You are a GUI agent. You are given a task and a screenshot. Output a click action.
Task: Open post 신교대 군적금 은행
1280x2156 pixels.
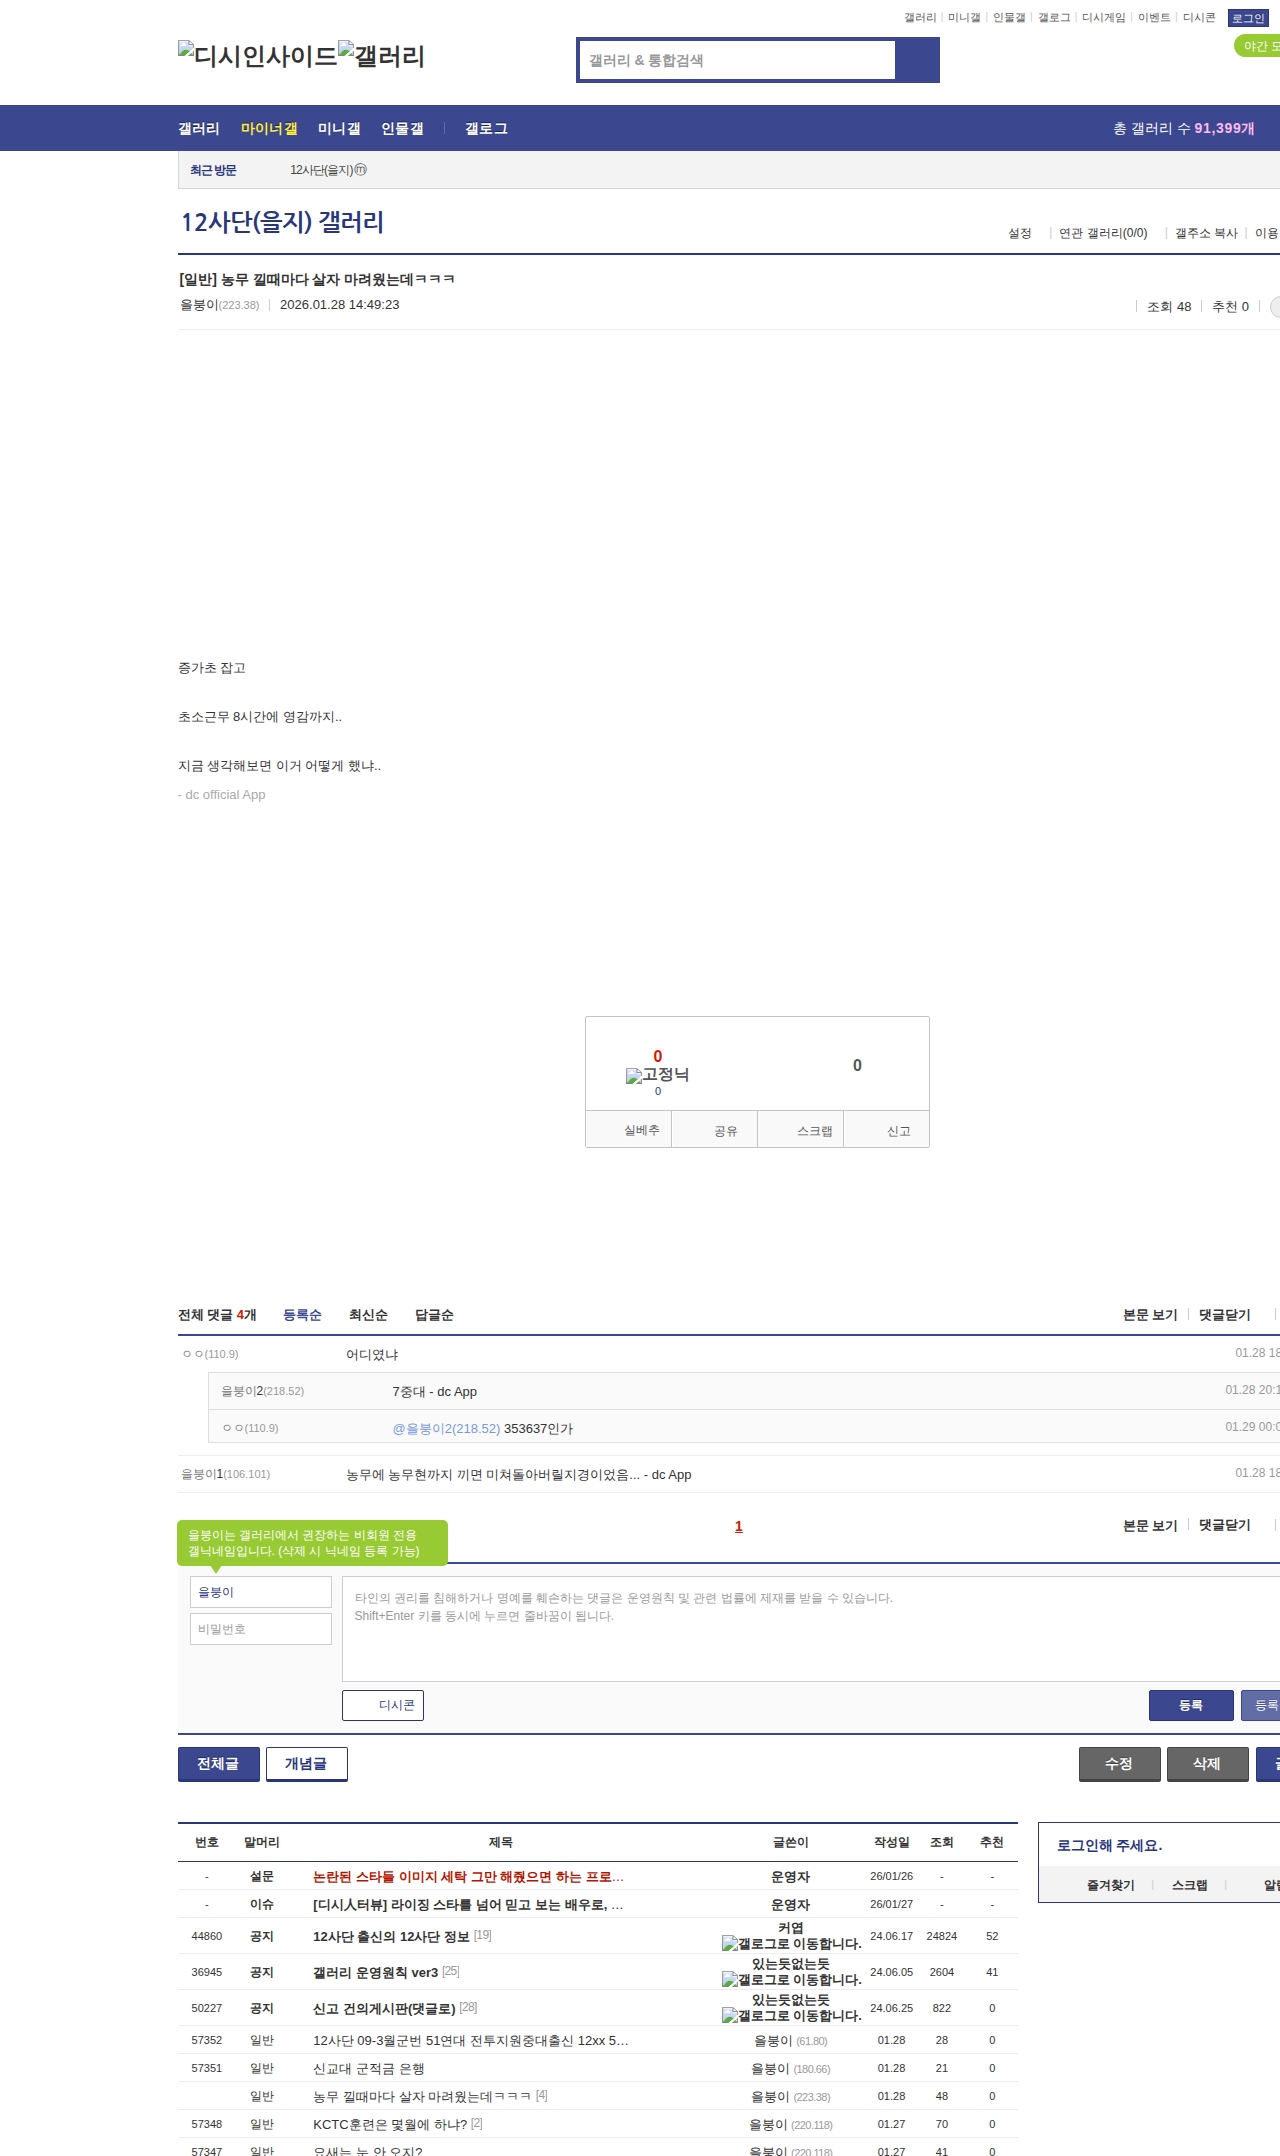pyautogui.click(x=369, y=2068)
